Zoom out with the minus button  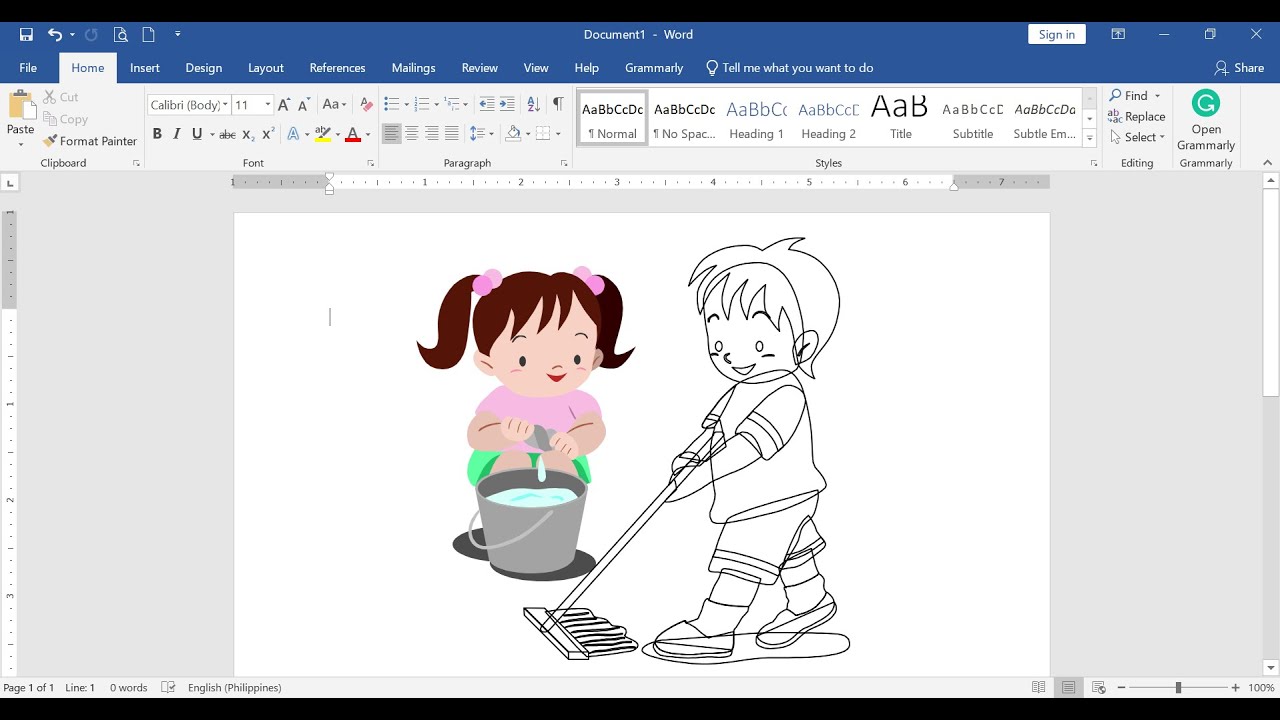[1121, 688]
